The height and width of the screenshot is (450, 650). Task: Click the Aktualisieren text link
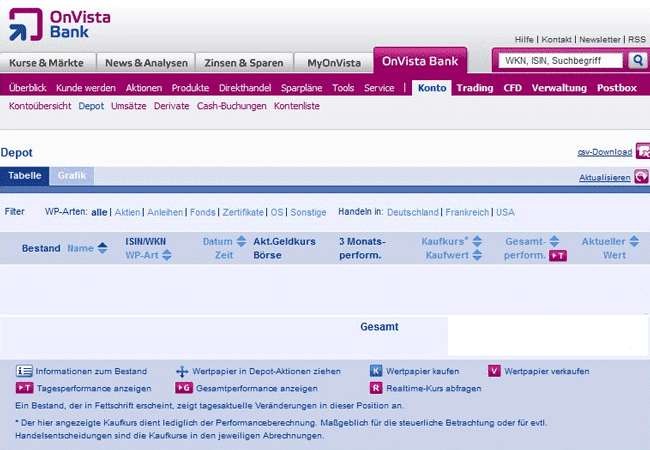tap(605, 177)
